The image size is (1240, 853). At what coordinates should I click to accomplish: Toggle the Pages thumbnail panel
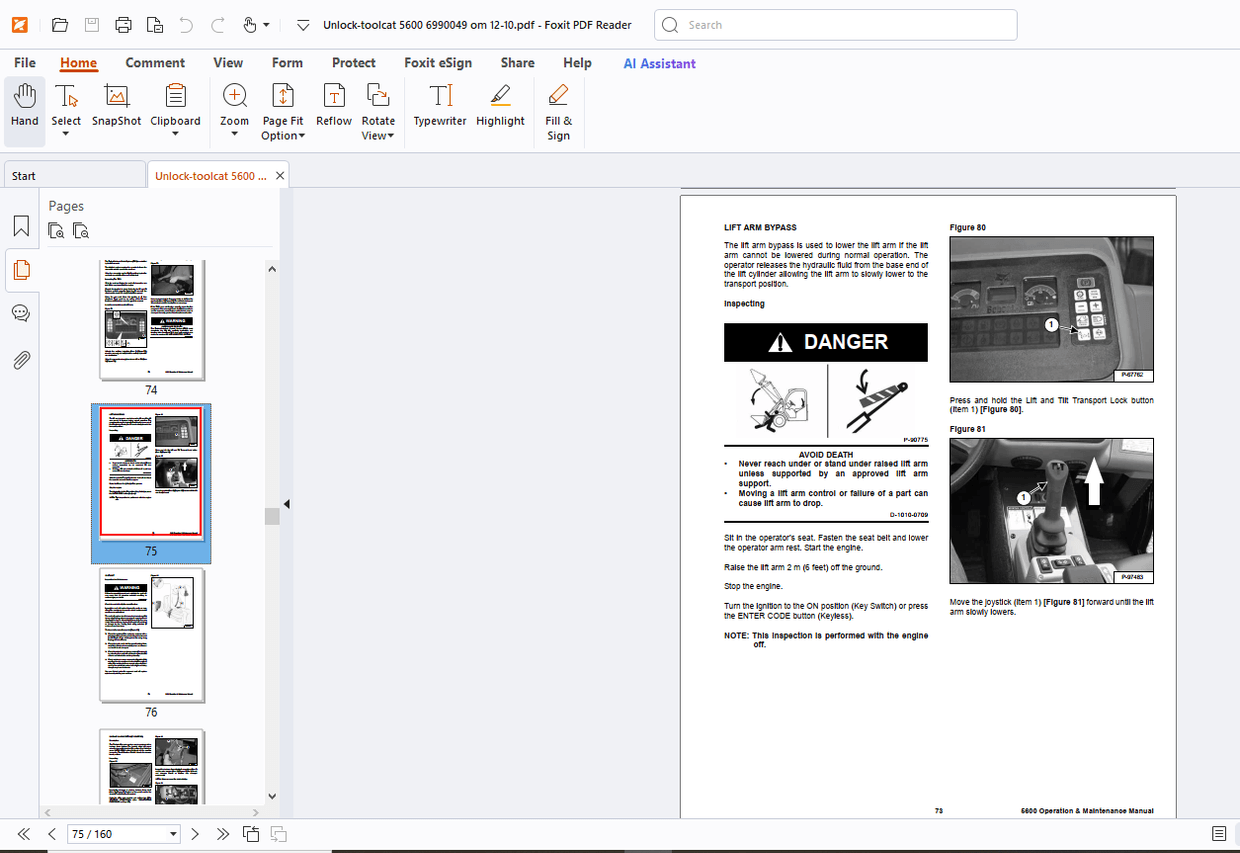21,269
